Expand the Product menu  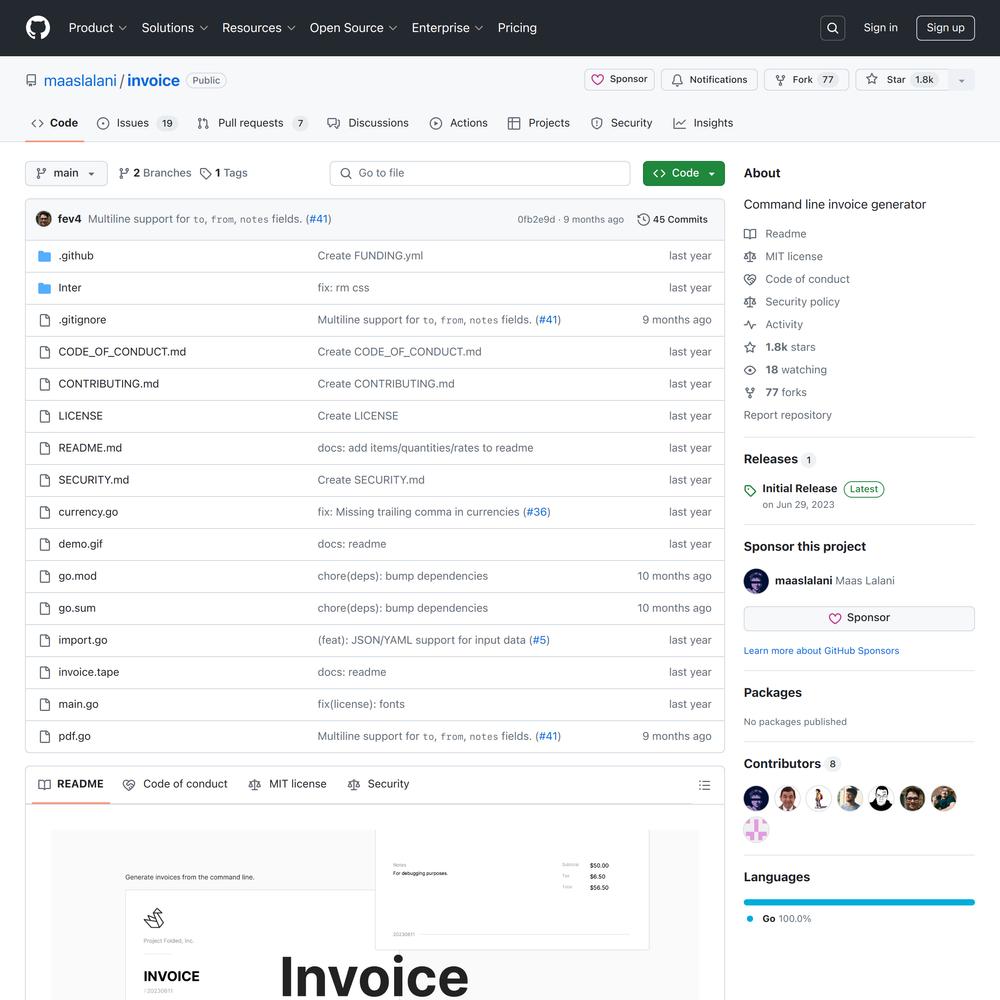coord(98,28)
